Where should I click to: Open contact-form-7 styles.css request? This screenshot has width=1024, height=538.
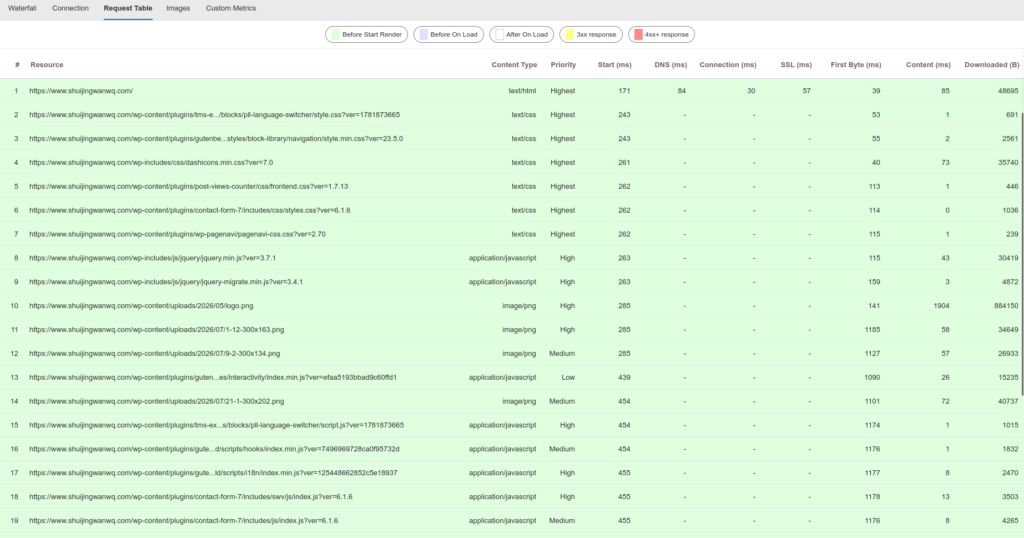pyautogui.click(x=189, y=210)
